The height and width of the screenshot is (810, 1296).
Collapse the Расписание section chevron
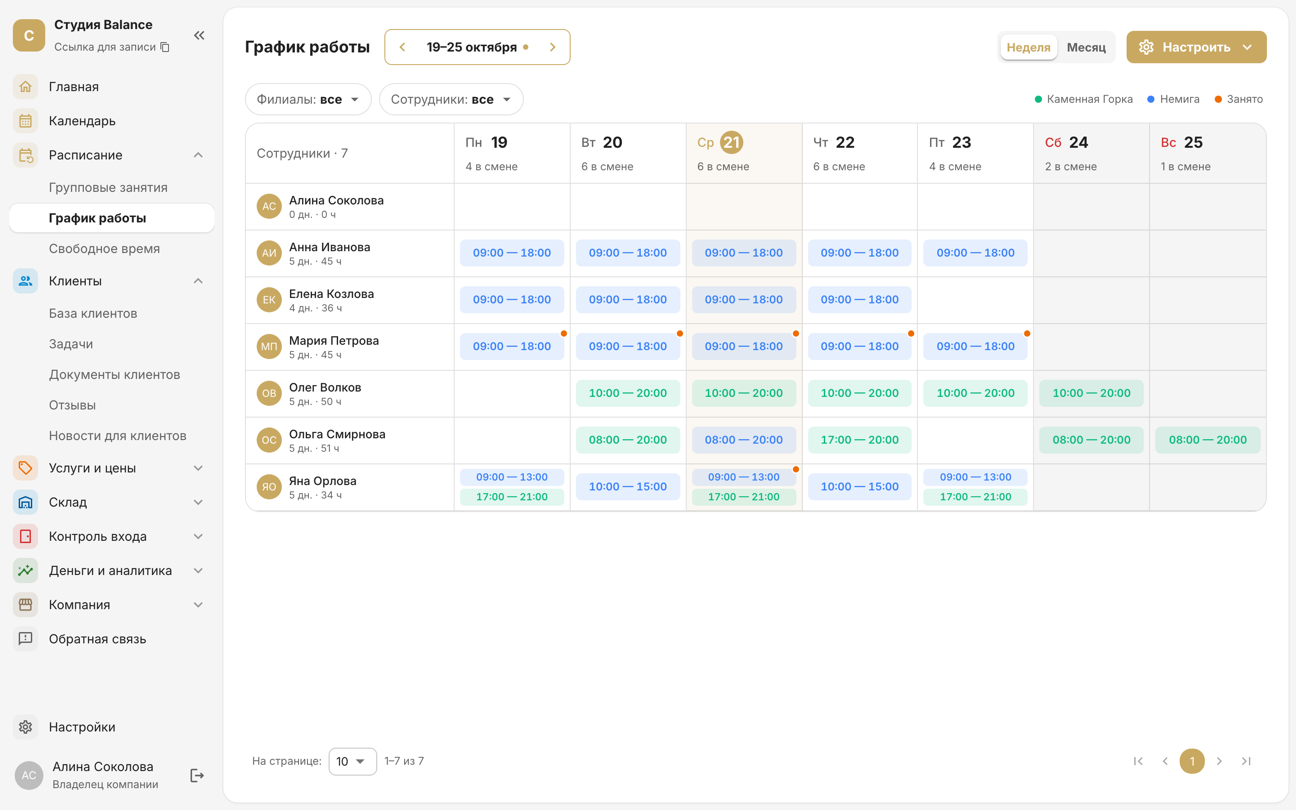[198, 155]
